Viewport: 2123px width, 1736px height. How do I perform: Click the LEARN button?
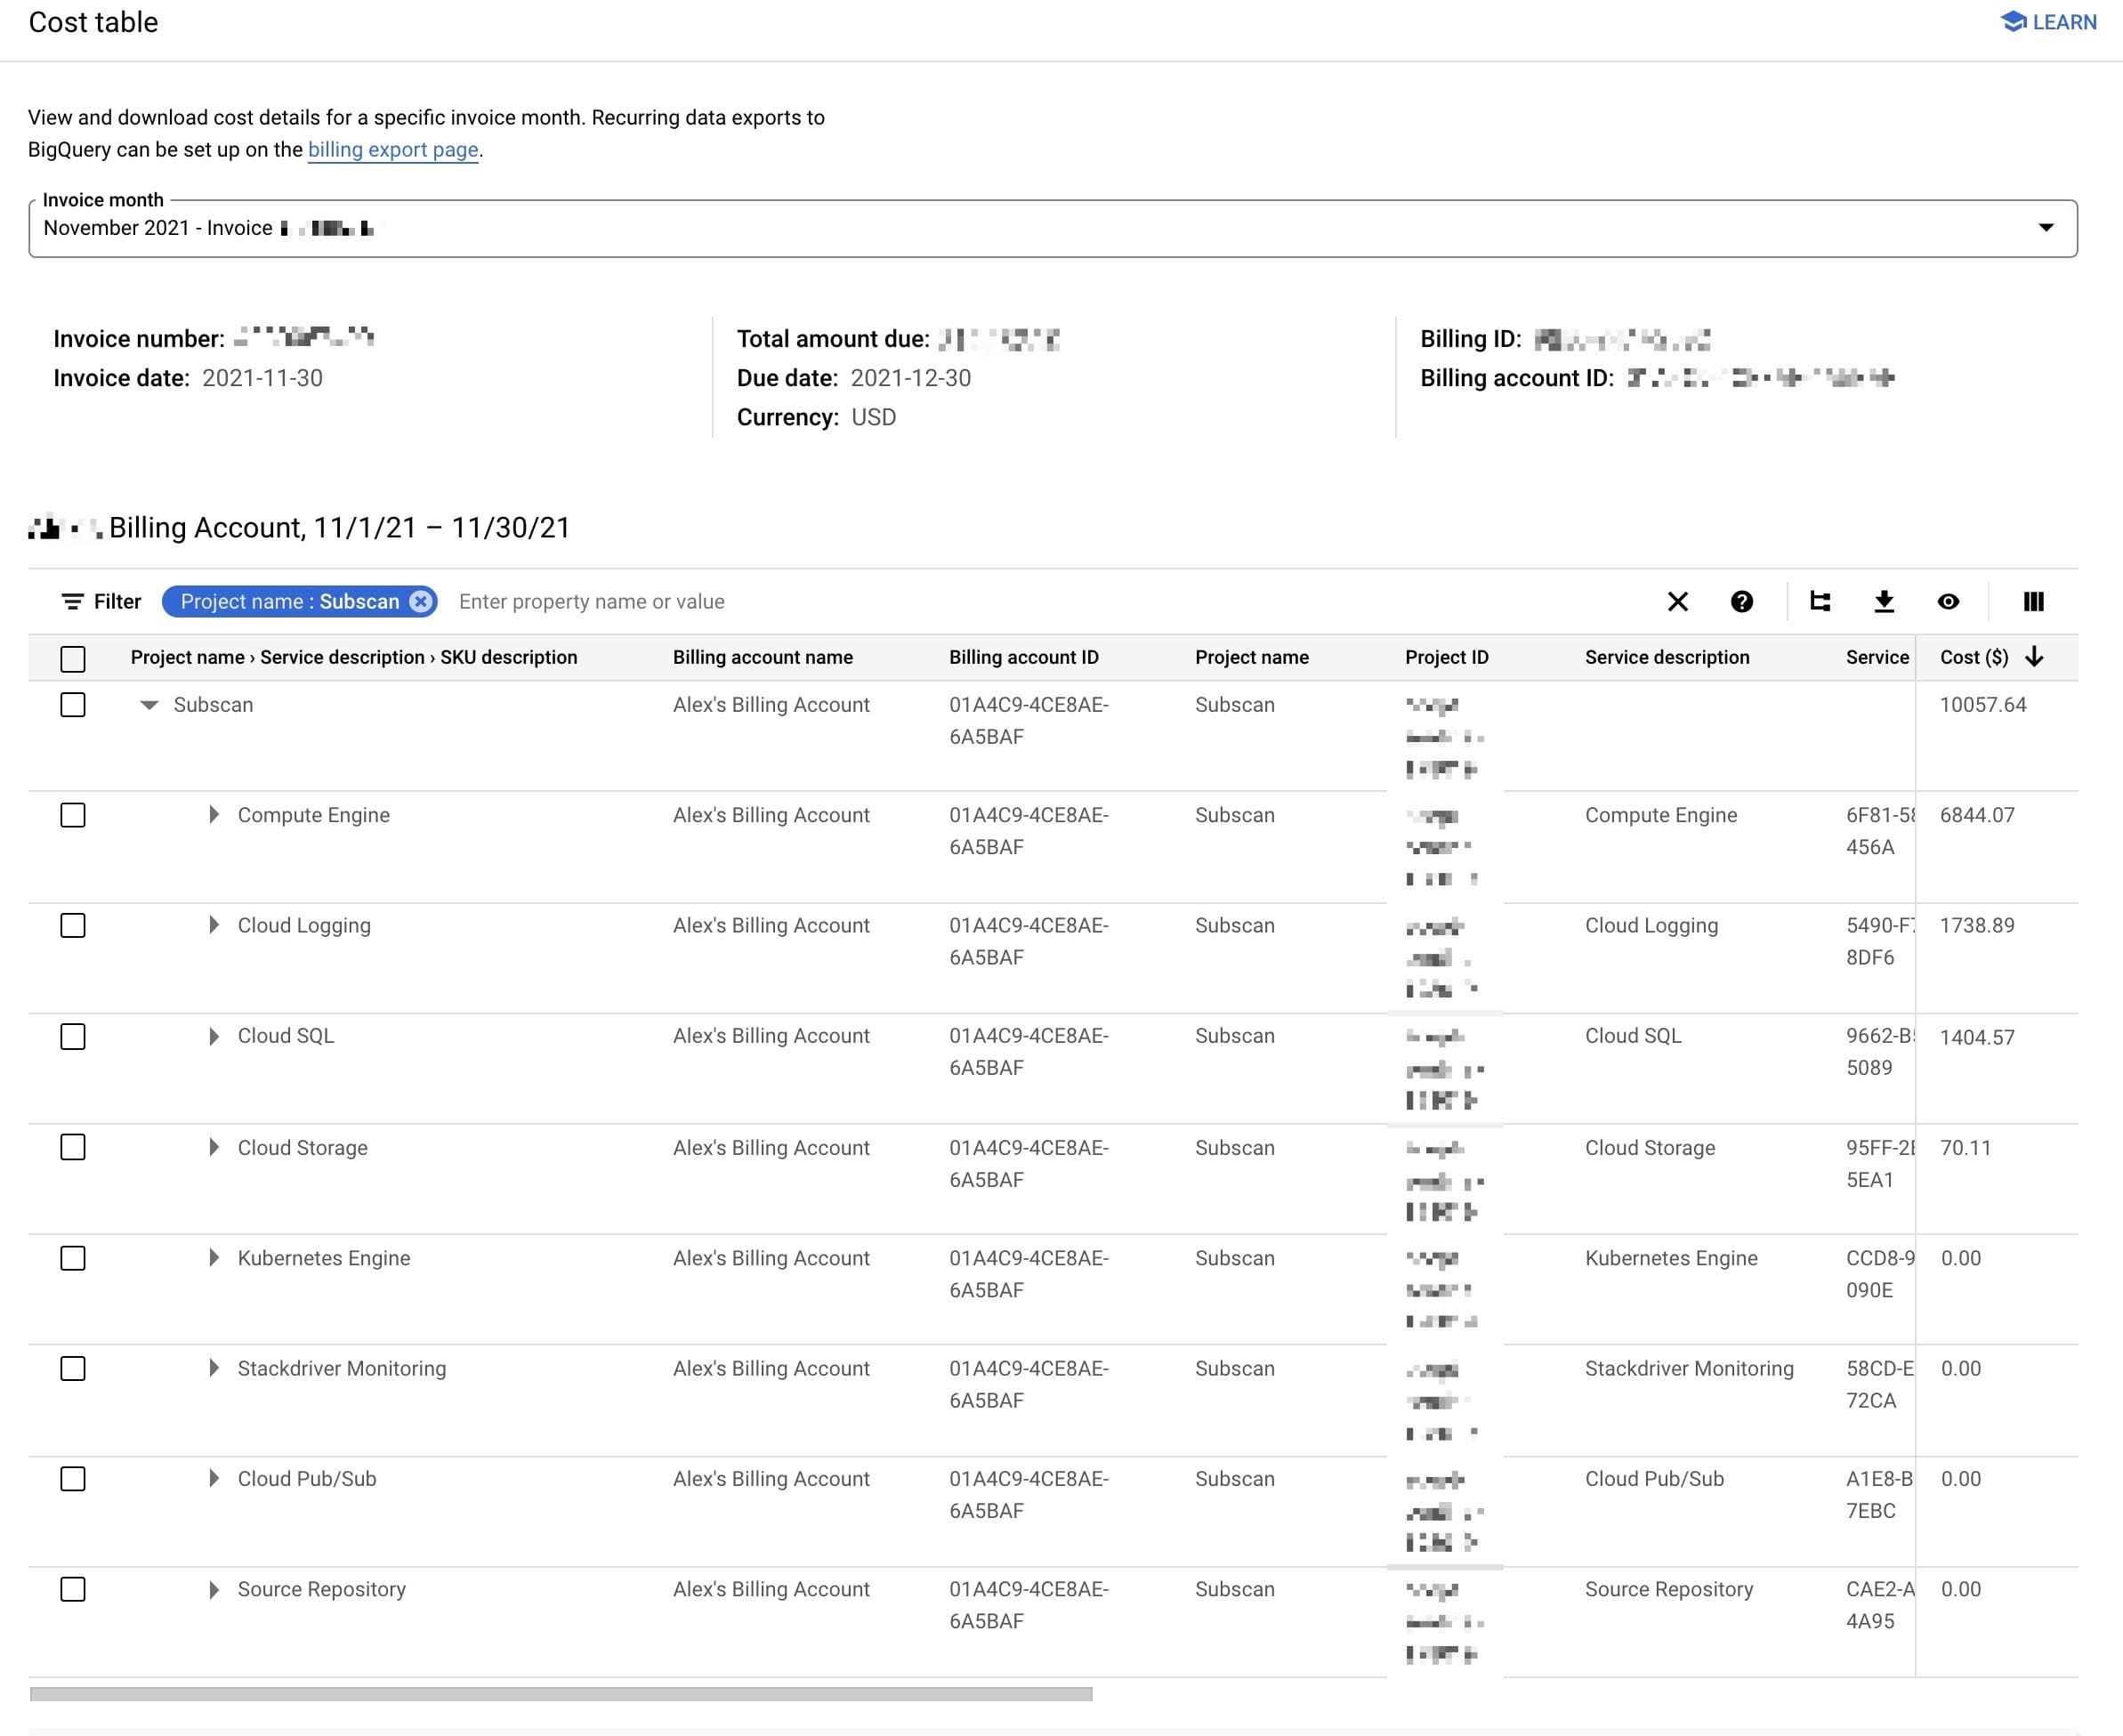pyautogui.click(x=2048, y=22)
